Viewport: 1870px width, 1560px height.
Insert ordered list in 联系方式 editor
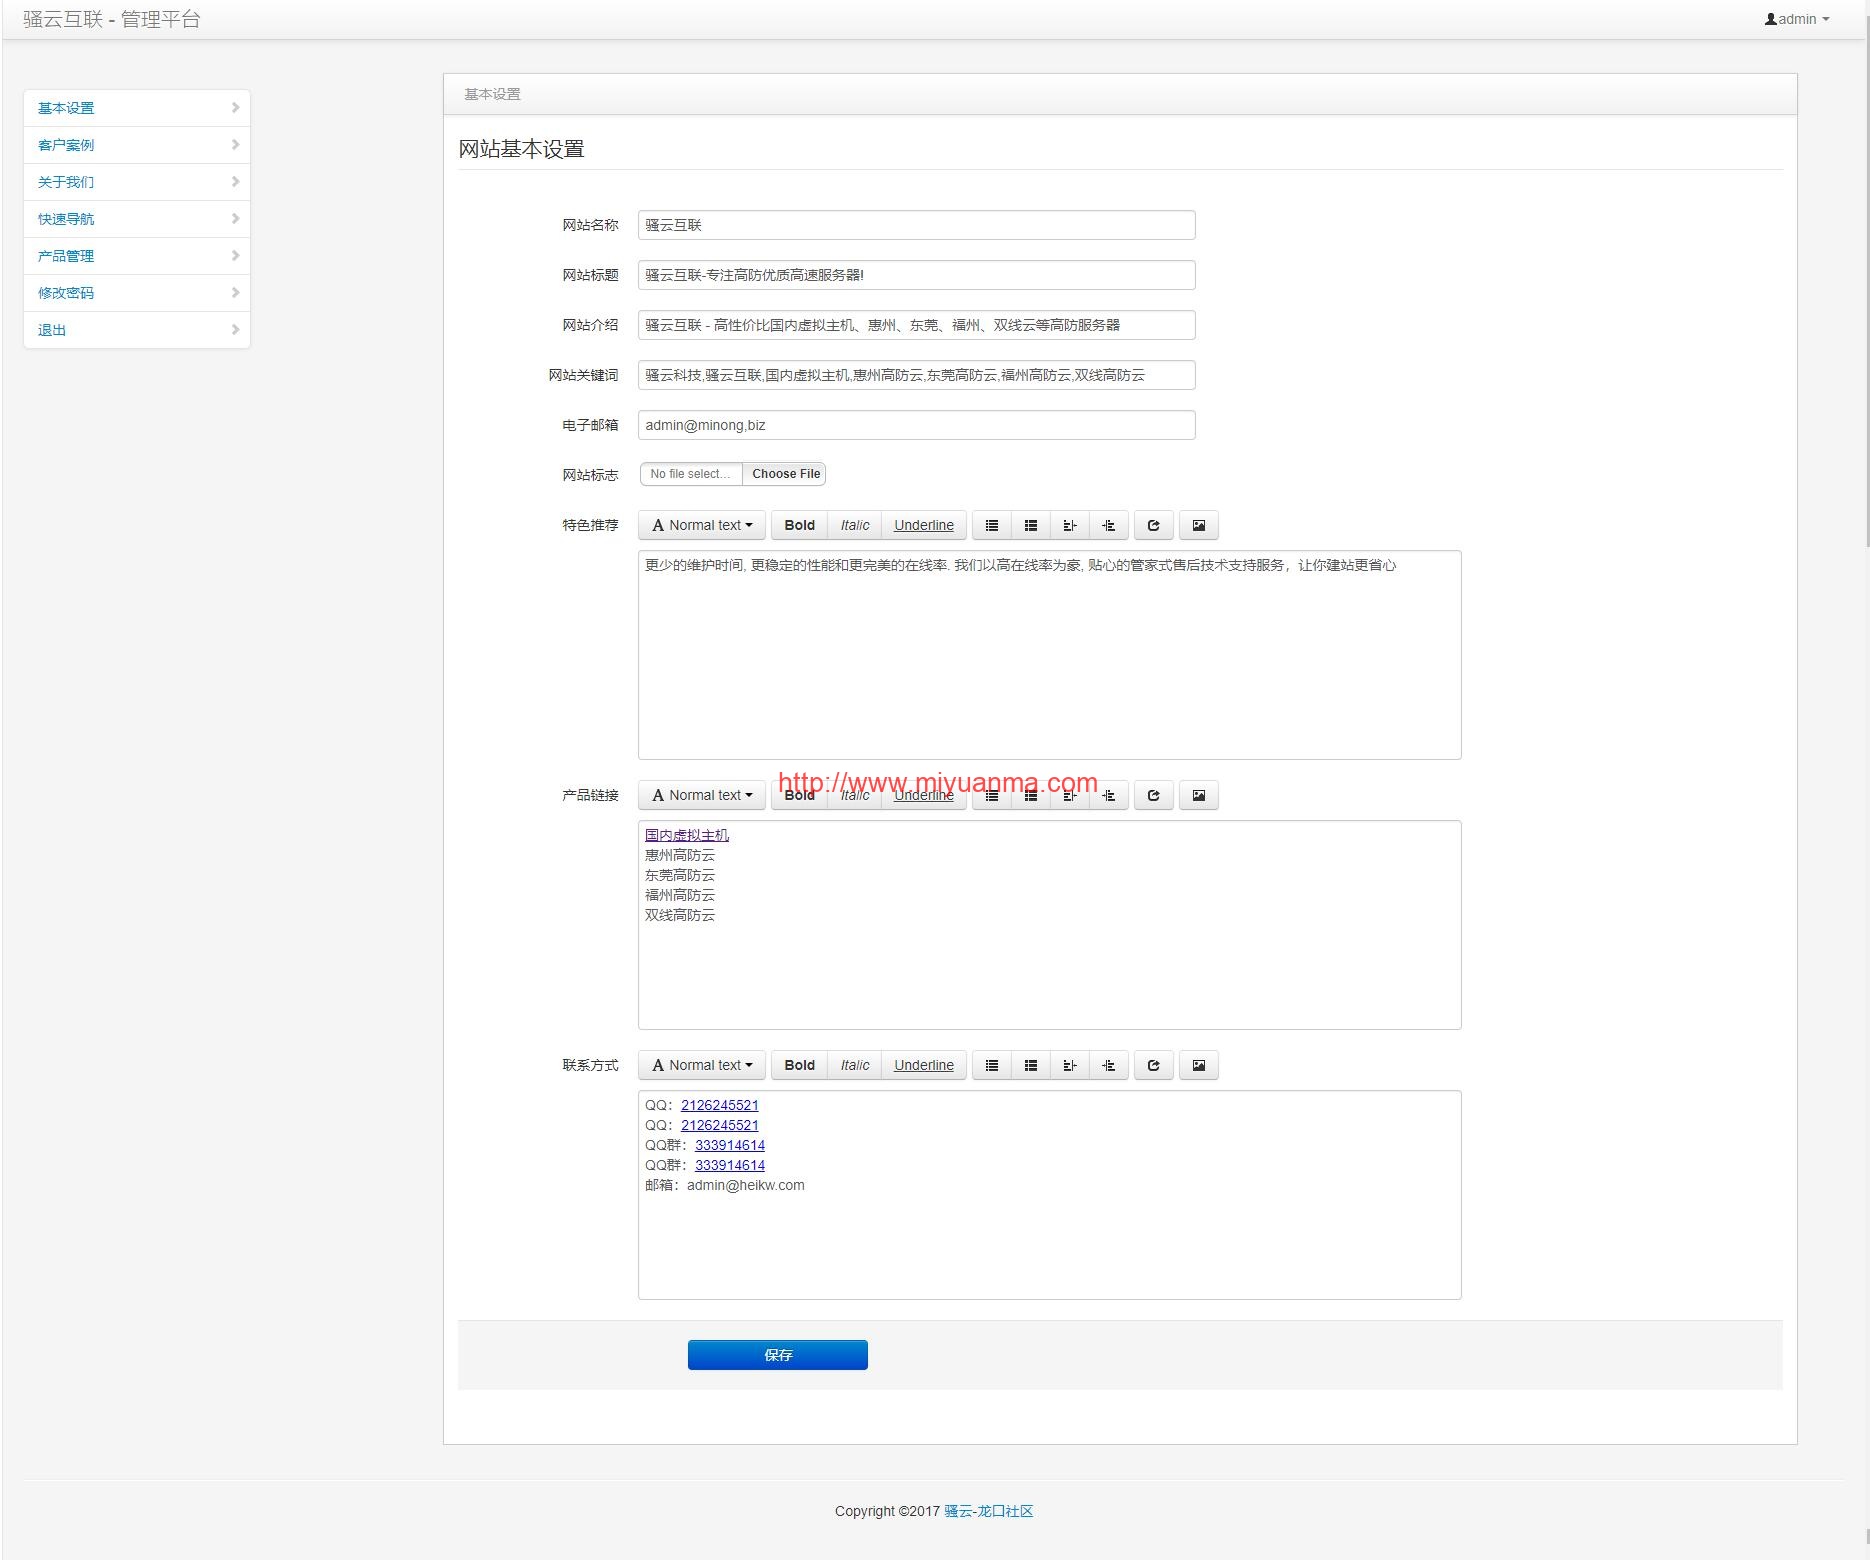(x=1031, y=1065)
